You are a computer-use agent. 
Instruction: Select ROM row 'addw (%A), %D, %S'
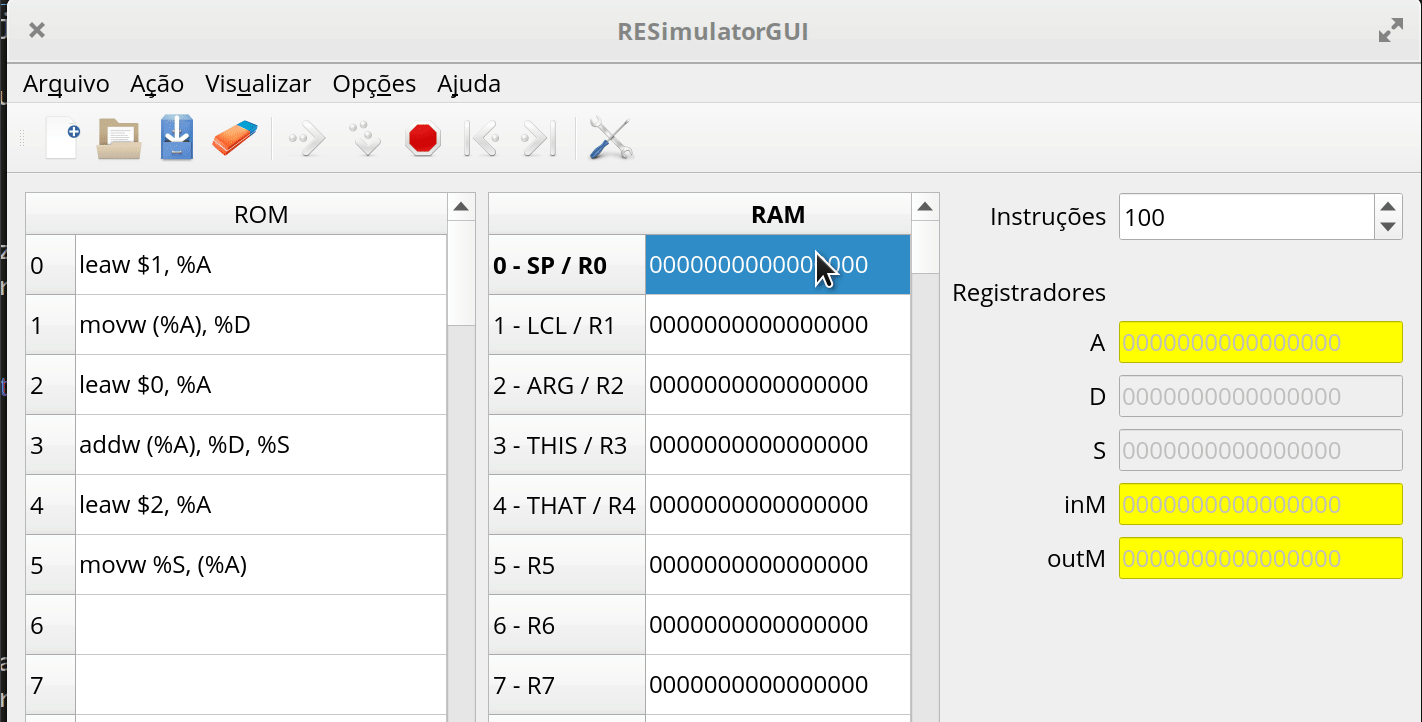(x=260, y=445)
